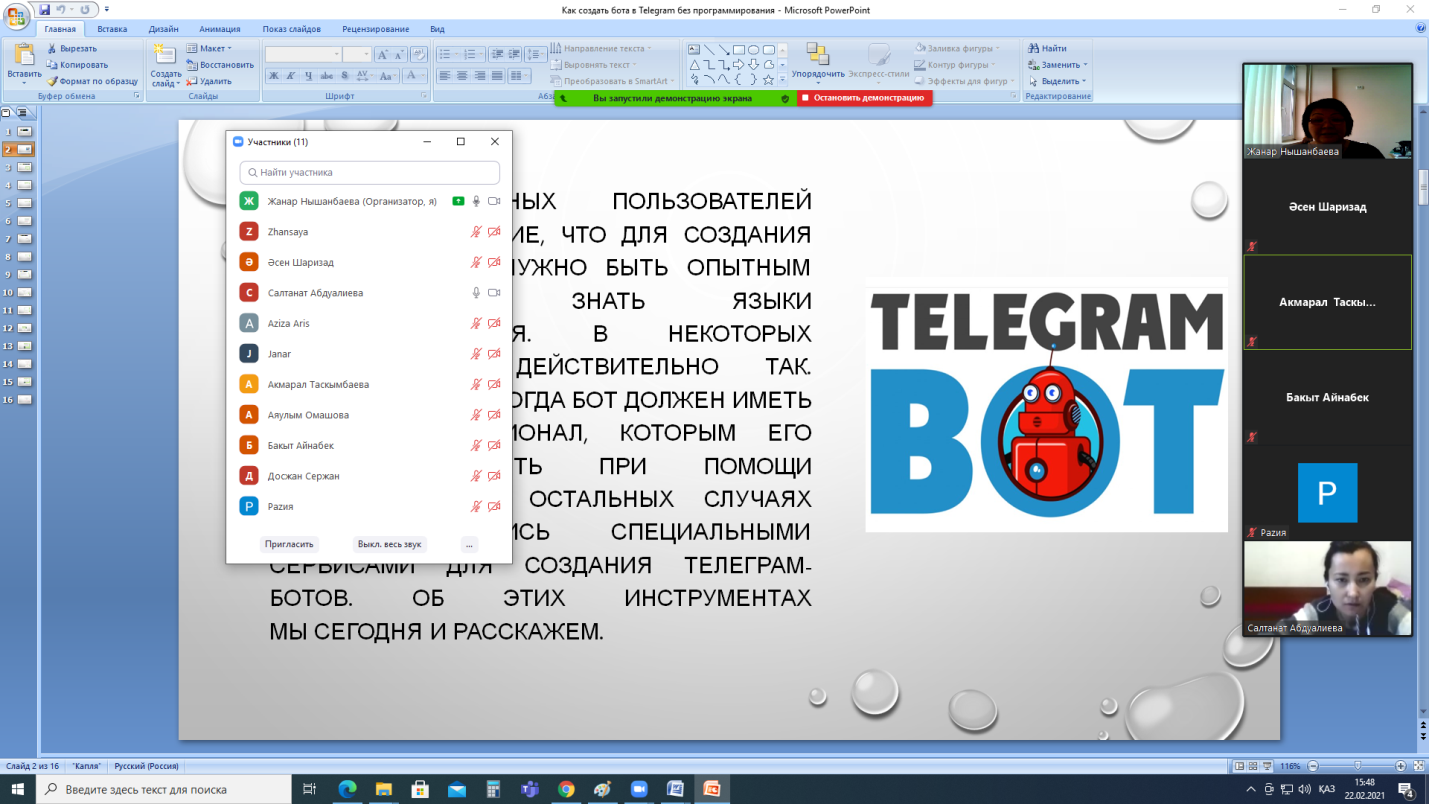Toggle bold Ж formatting
This screenshot has height=804, width=1429.
coord(273,75)
